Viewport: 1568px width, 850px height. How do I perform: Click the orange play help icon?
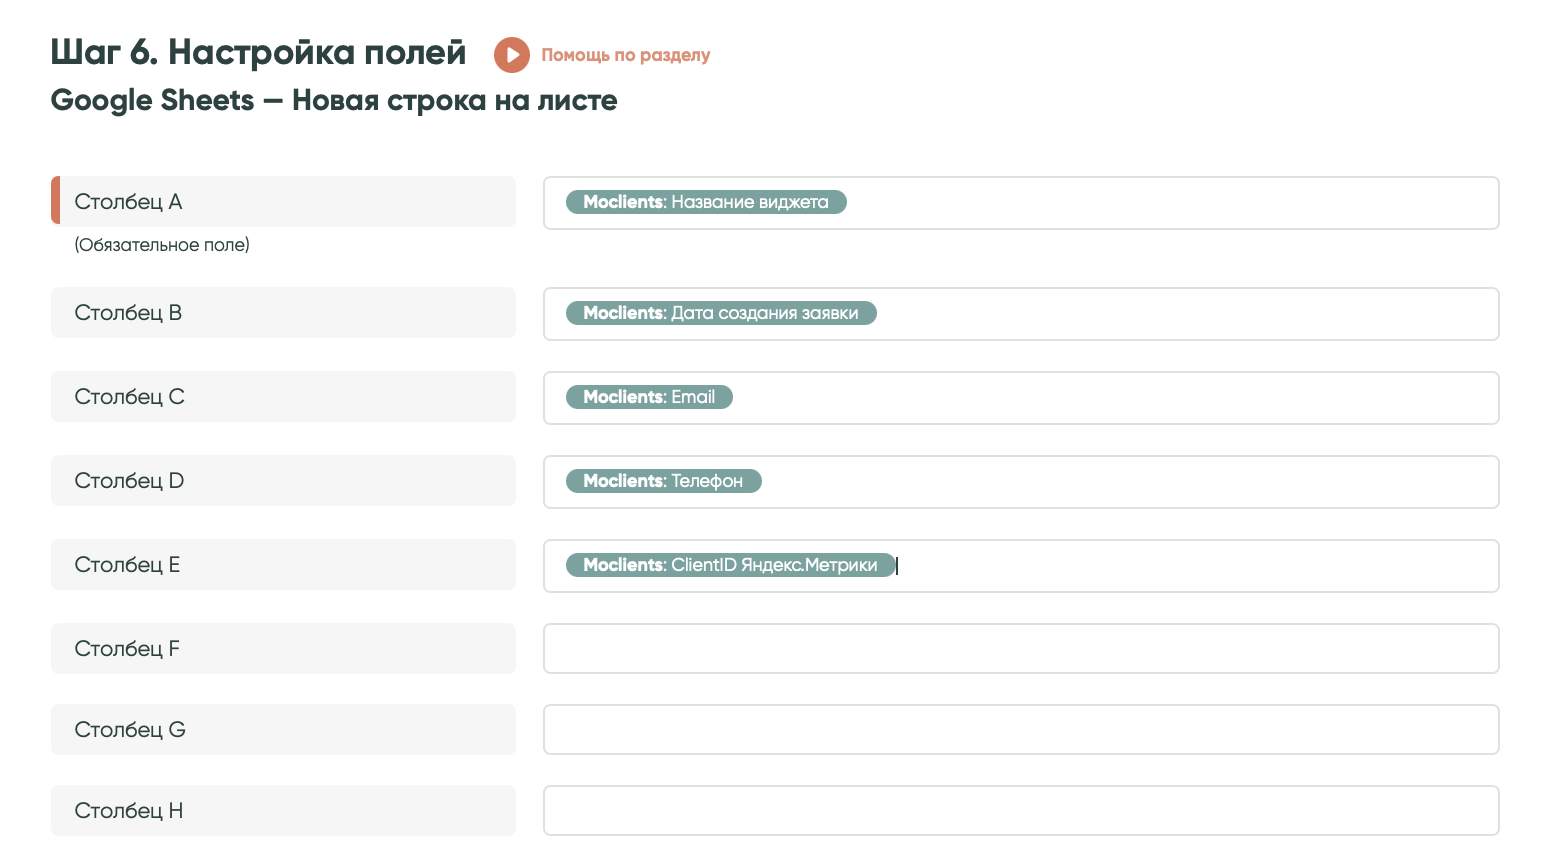pos(511,55)
